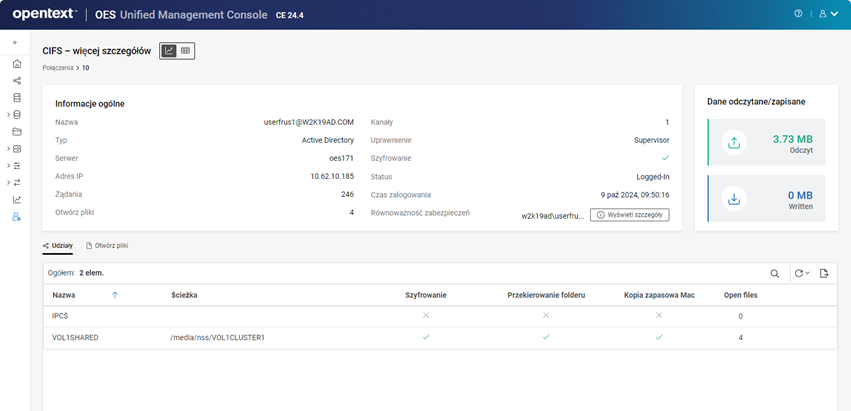The height and width of the screenshot is (411, 851).
Task: Click the Połączenia breadcrumb link
Action: click(x=58, y=68)
